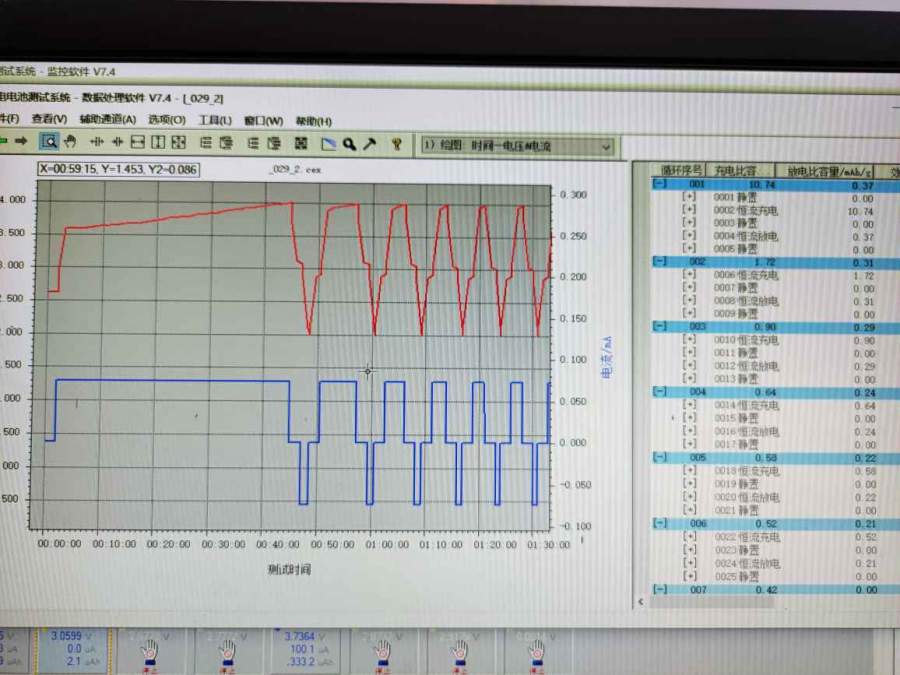Open the 查看(V) menu

click(x=49, y=119)
